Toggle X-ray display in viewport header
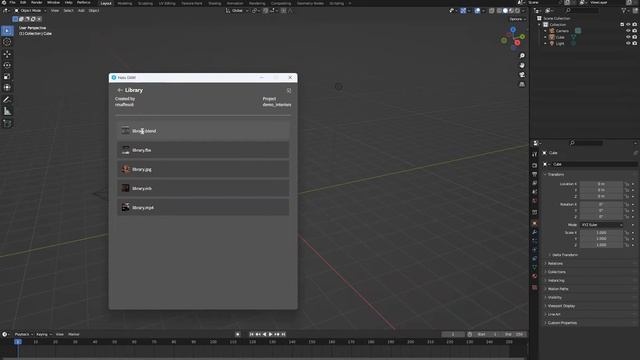 click(x=492, y=11)
